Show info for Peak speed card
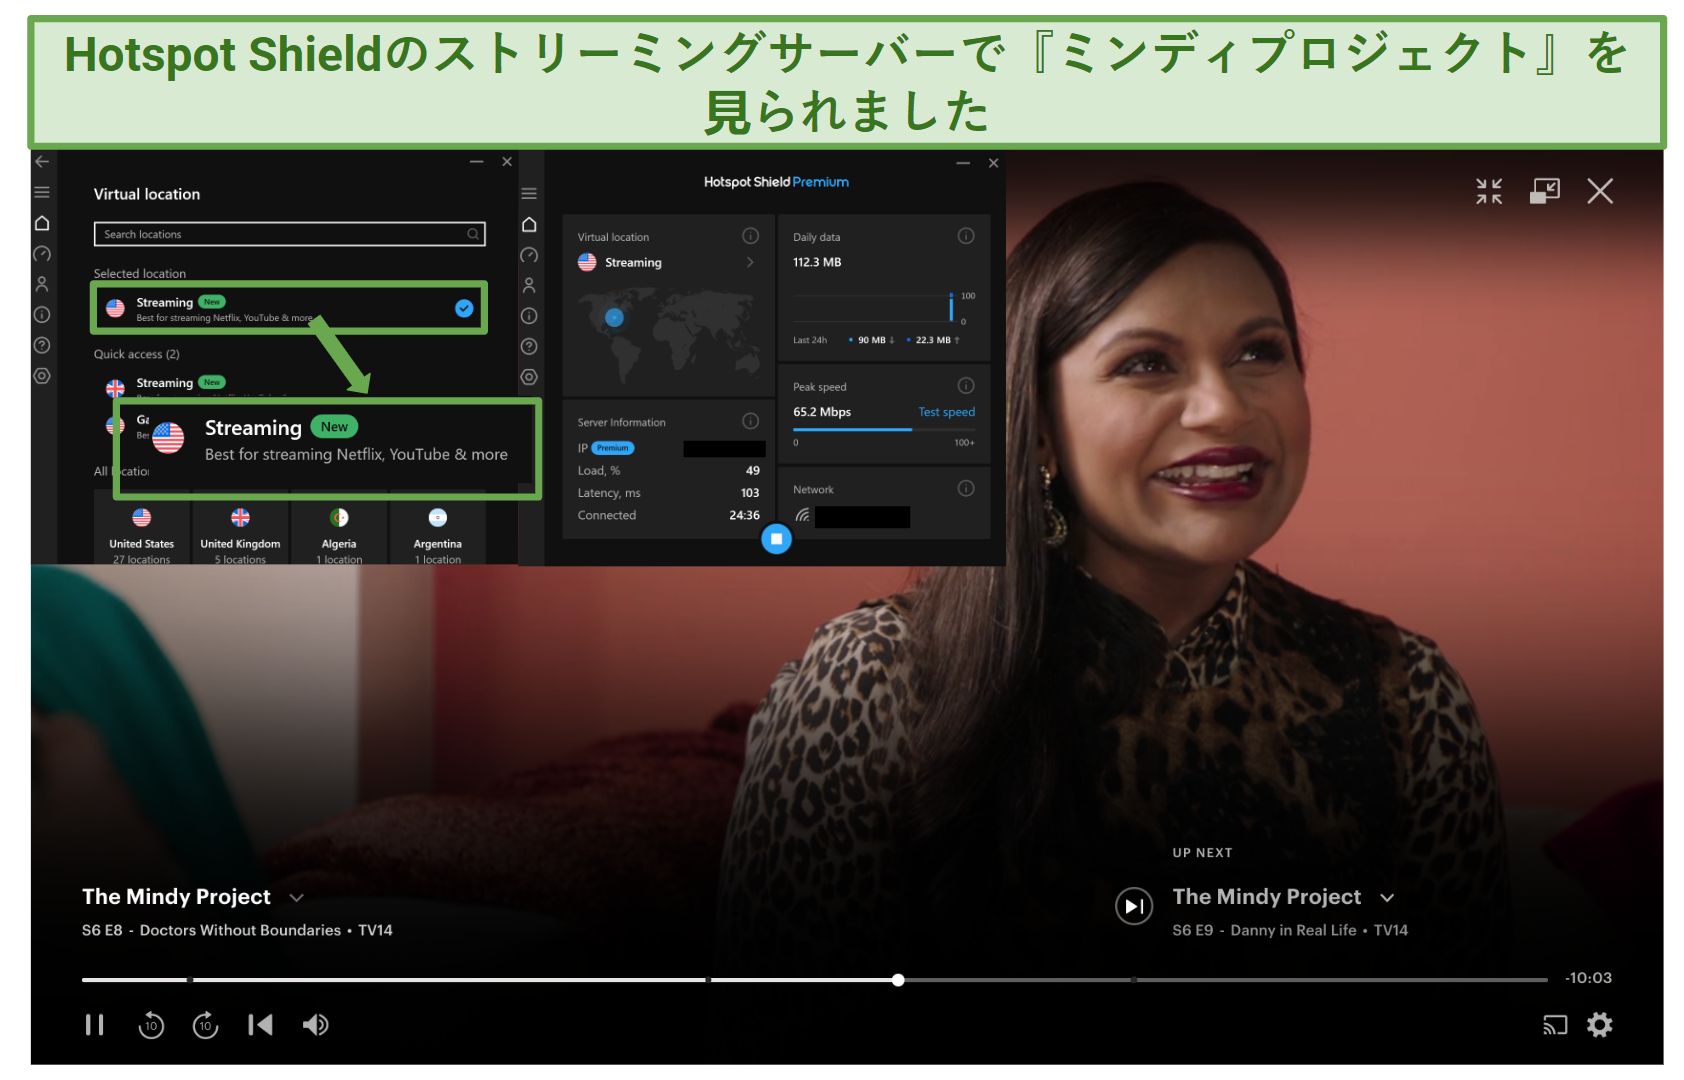Image resolution: width=1684 pixels, height=1080 pixels. click(965, 386)
